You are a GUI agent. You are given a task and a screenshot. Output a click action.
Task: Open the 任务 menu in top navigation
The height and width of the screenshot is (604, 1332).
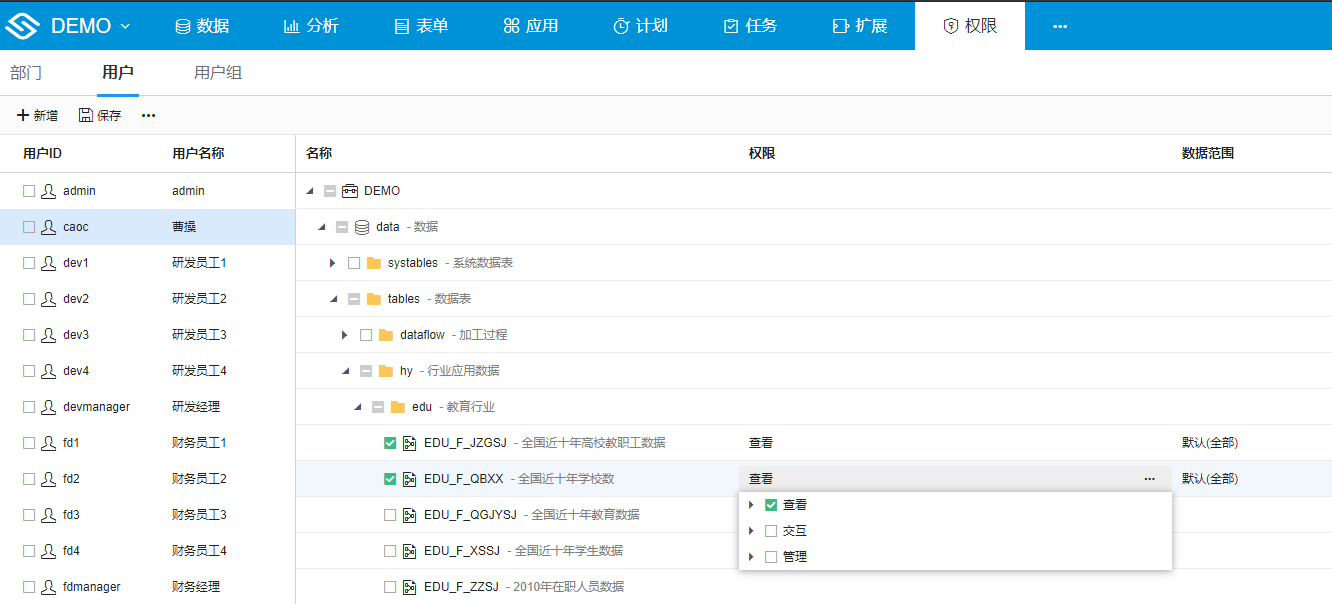point(750,25)
